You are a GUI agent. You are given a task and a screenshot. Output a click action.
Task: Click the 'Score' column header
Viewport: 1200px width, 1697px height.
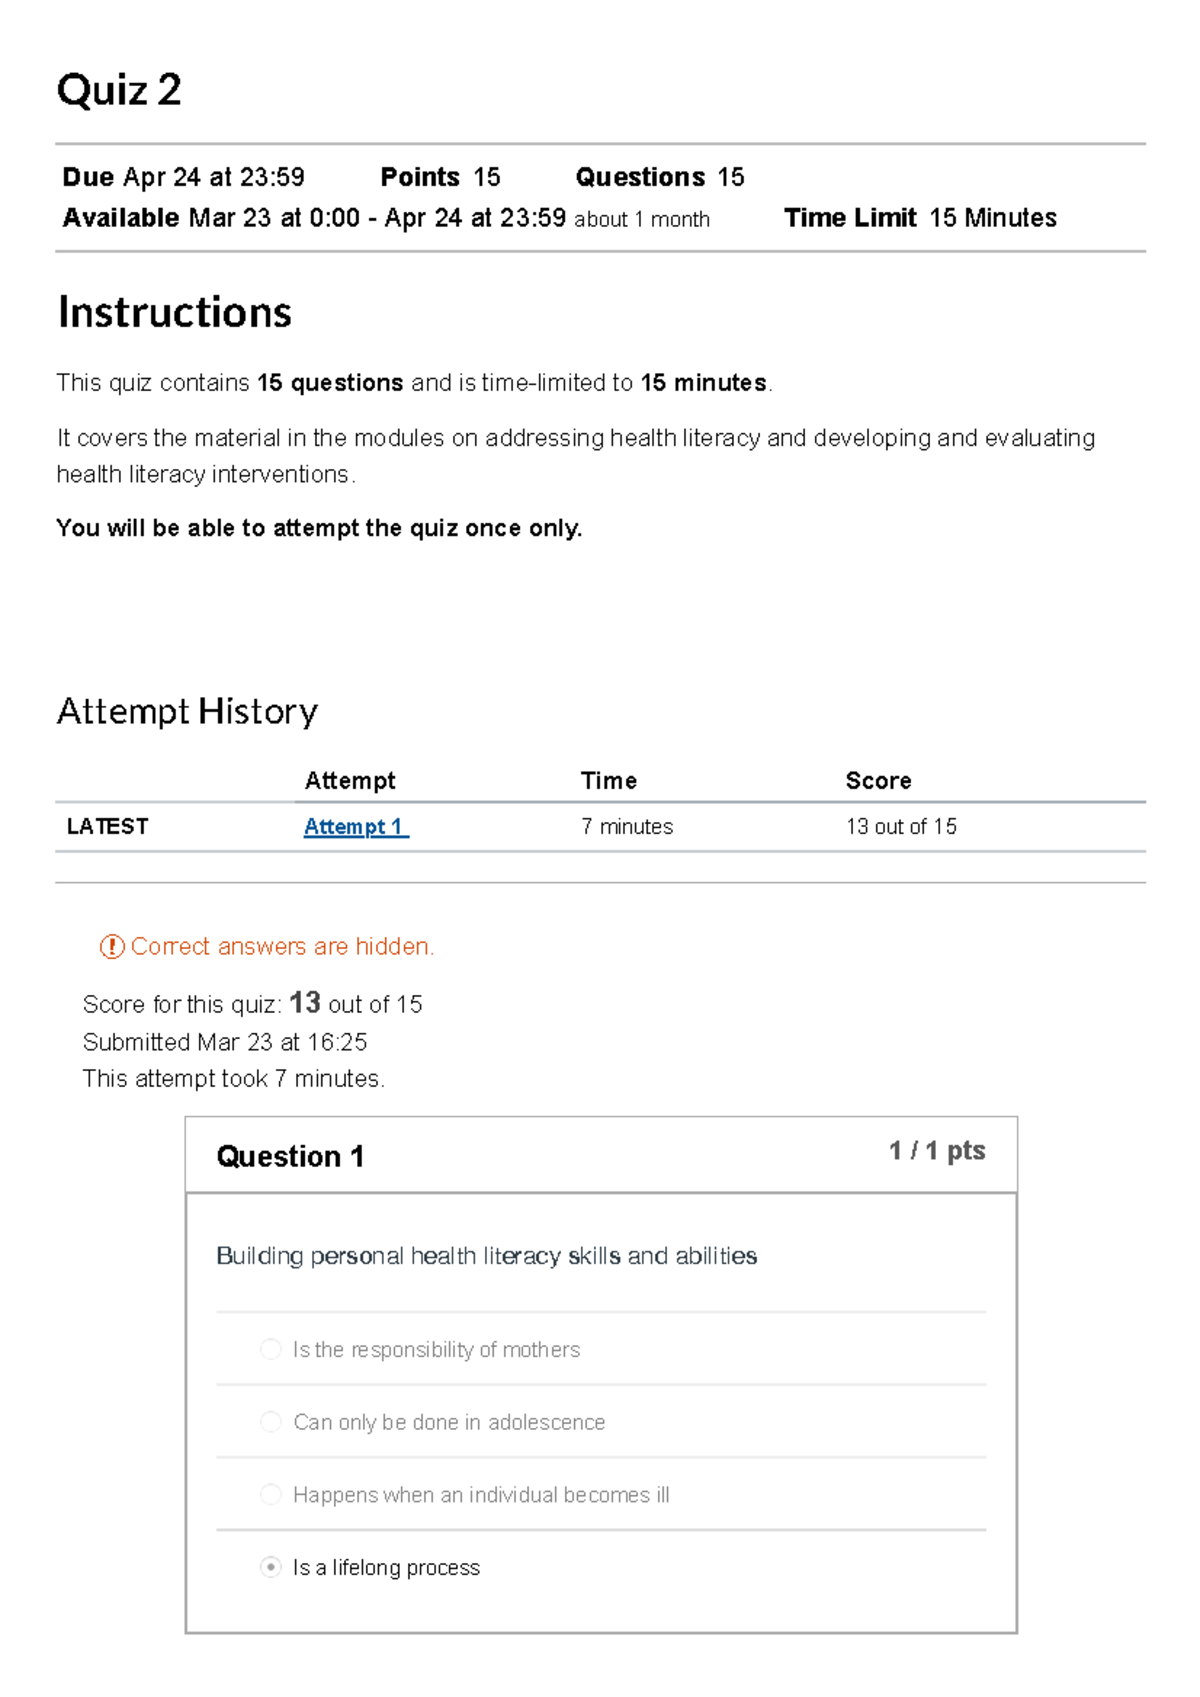(879, 780)
